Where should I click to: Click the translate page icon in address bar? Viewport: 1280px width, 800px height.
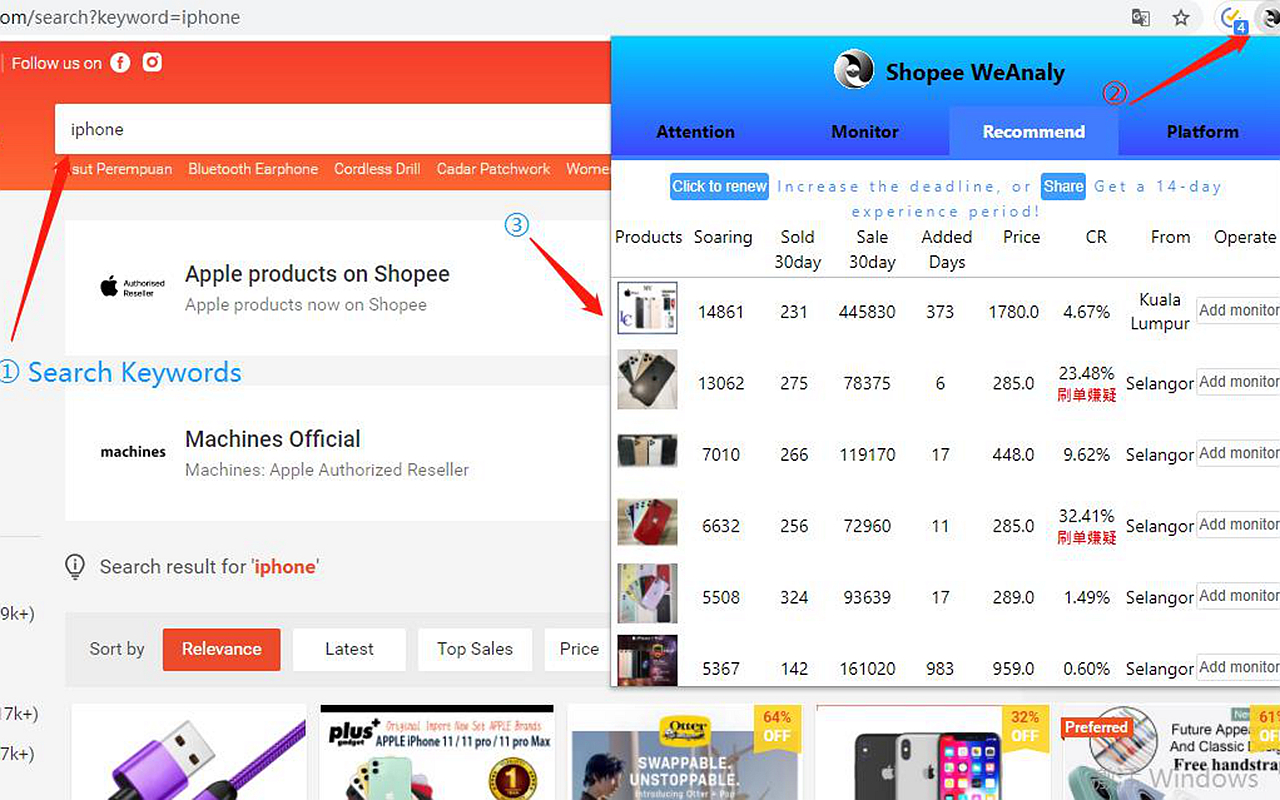[x=1140, y=18]
